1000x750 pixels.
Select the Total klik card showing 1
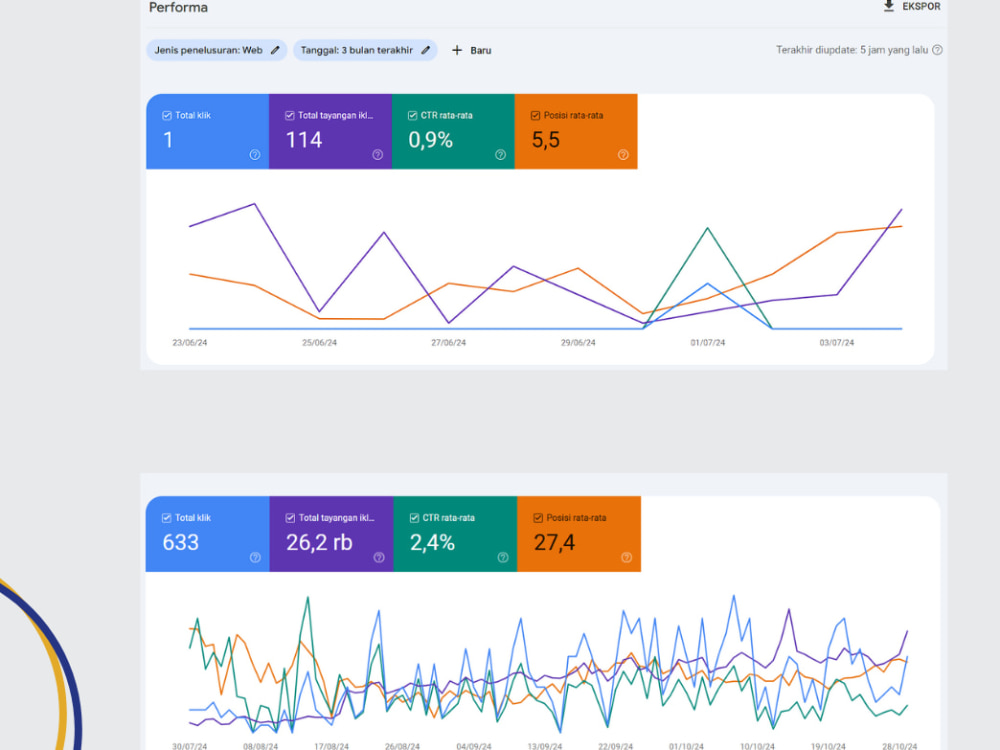click(x=207, y=131)
